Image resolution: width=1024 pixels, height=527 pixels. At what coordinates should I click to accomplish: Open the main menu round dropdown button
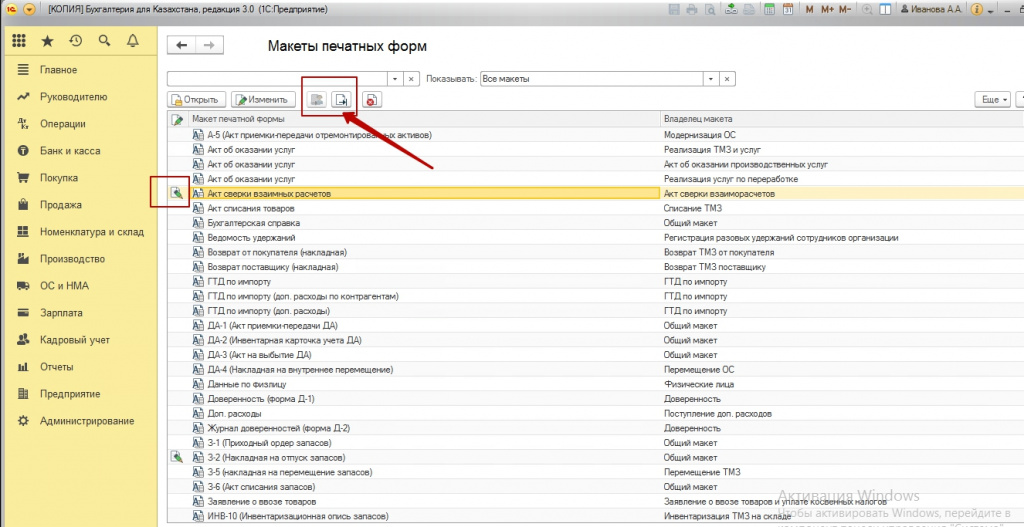[x=29, y=10]
